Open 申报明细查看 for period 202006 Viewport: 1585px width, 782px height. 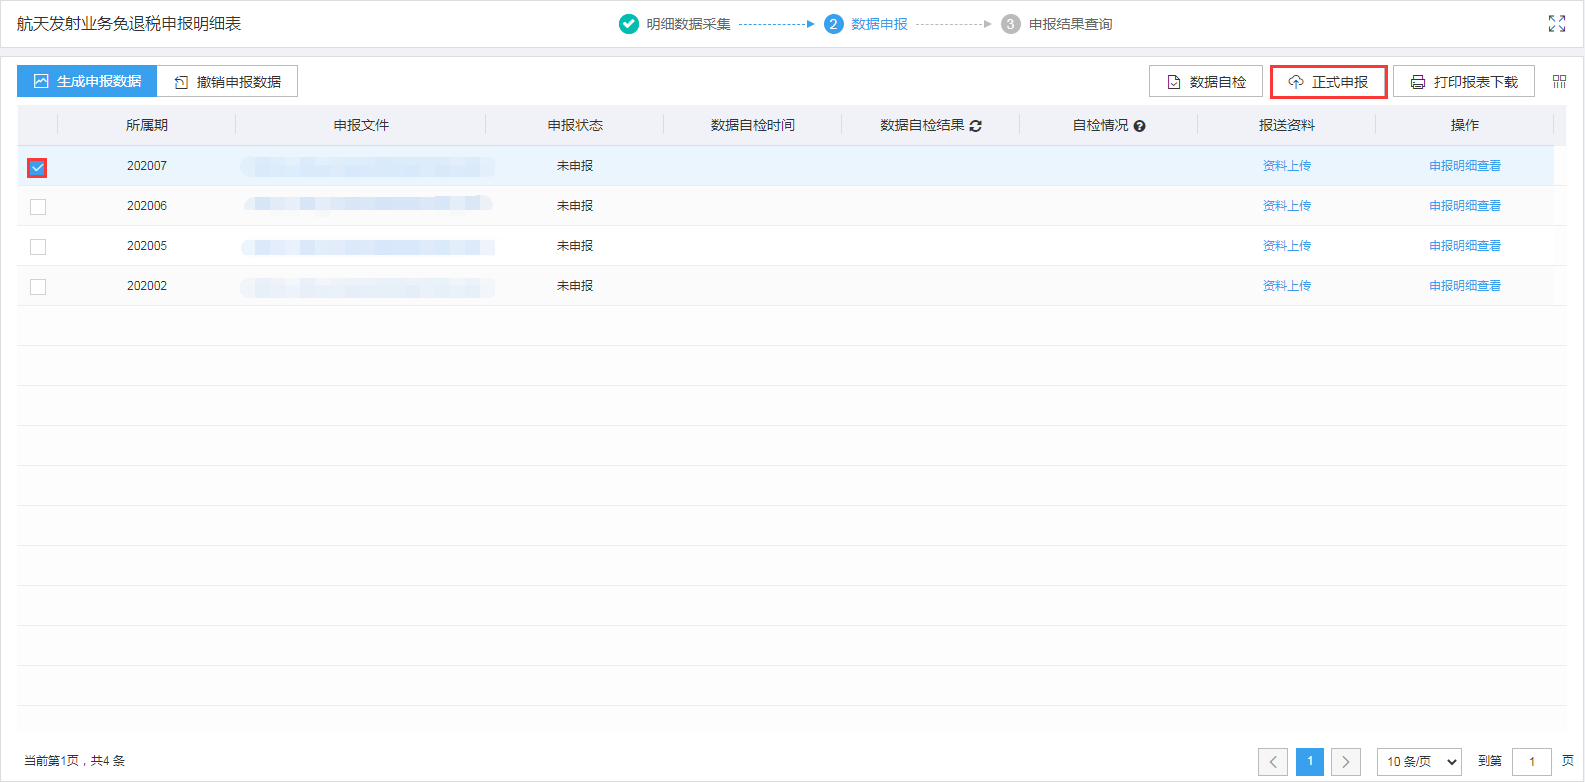(1465, 206)
